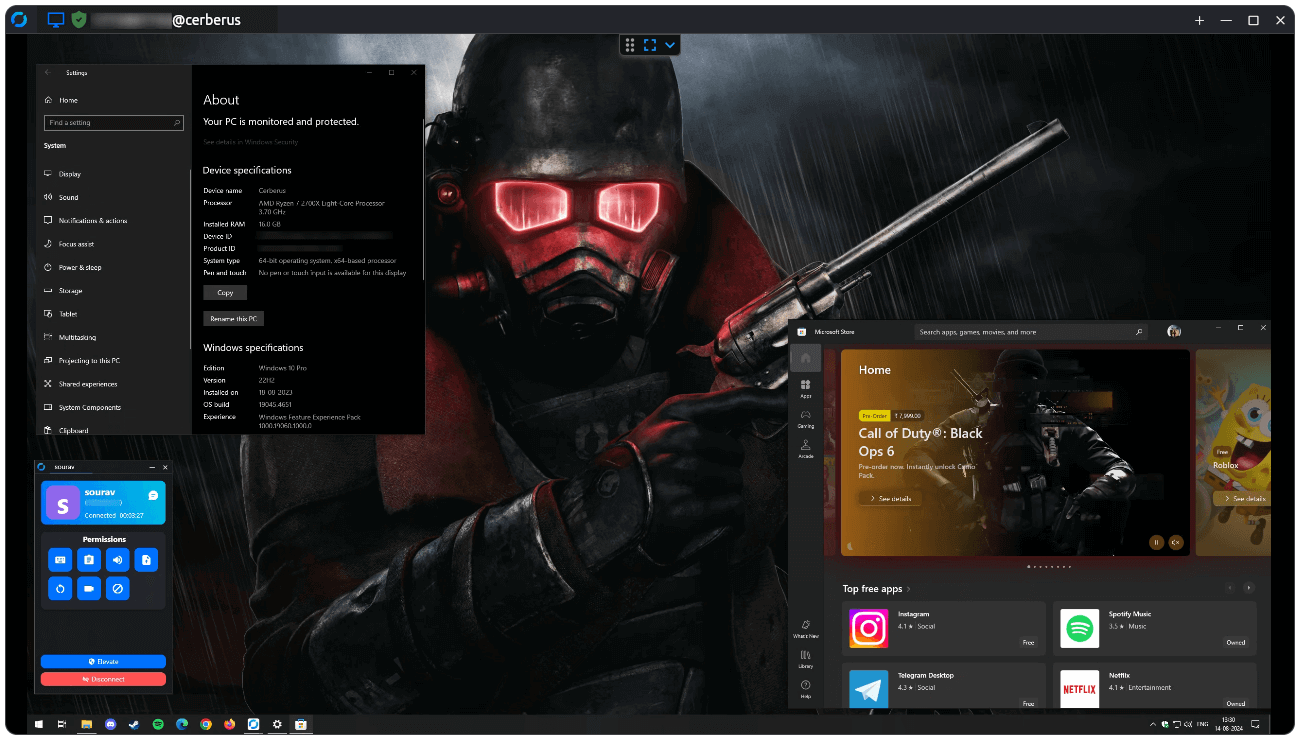Open the Gaming section in Microsoft Store

tap(806, 418)
